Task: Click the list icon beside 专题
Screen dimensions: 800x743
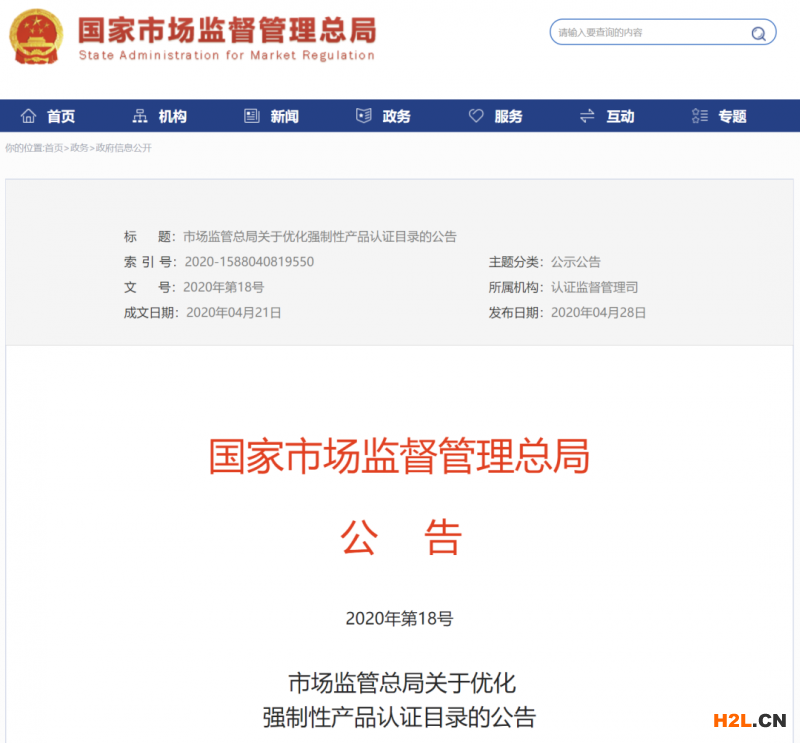Action: pos(699,116)
